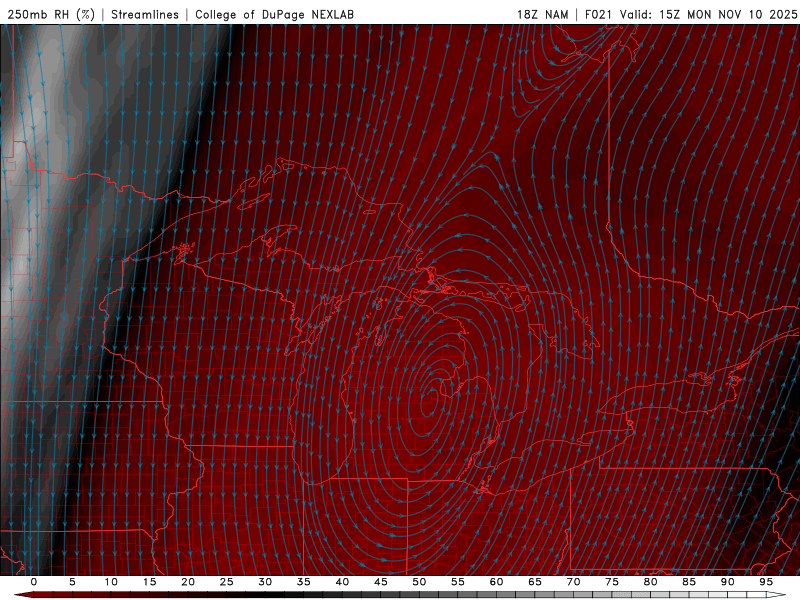
Task: Click the "F021" forecast hour label
Action: [x=598, y=14]
